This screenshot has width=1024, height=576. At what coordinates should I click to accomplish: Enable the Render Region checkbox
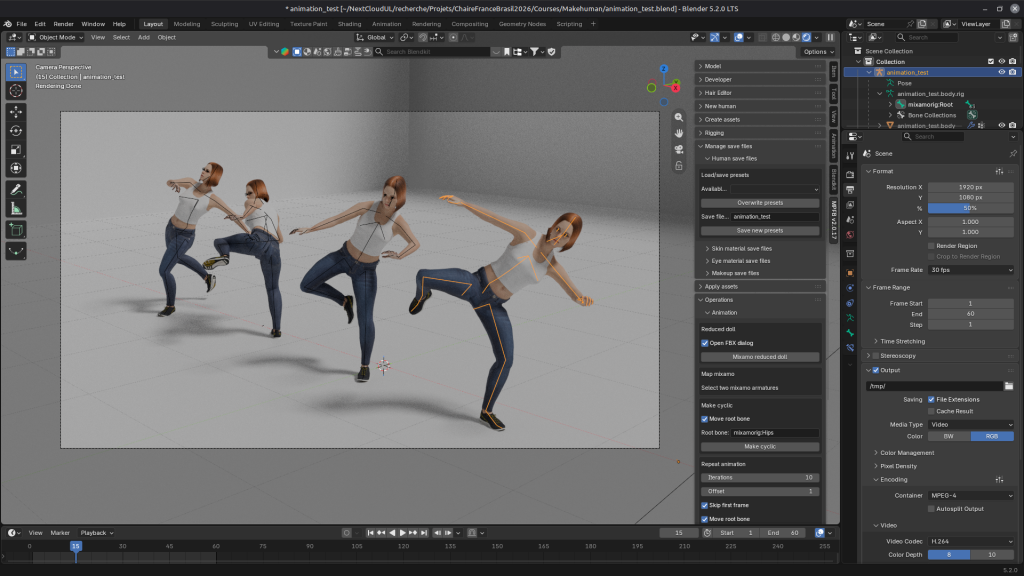point(931,246)
